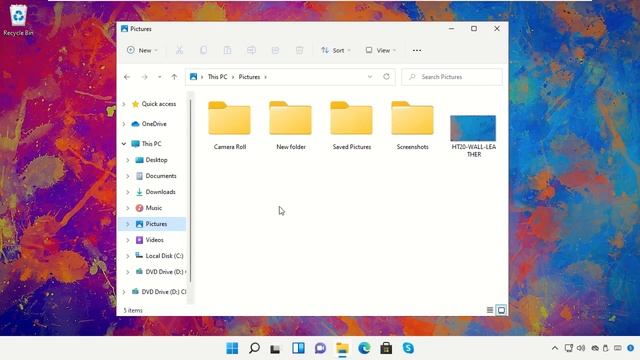Open the recent locations dropdown arrow
640x360 pixels.
[160, 77]
